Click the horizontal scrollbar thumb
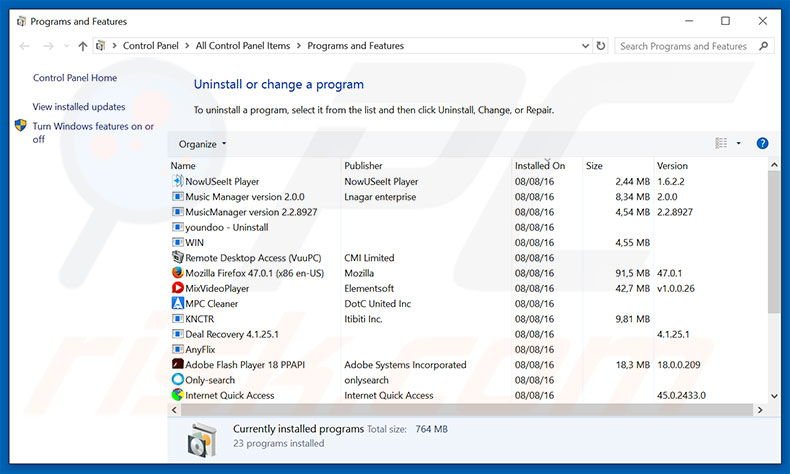This screenshot has width=790, height=474. coord(467,410)
